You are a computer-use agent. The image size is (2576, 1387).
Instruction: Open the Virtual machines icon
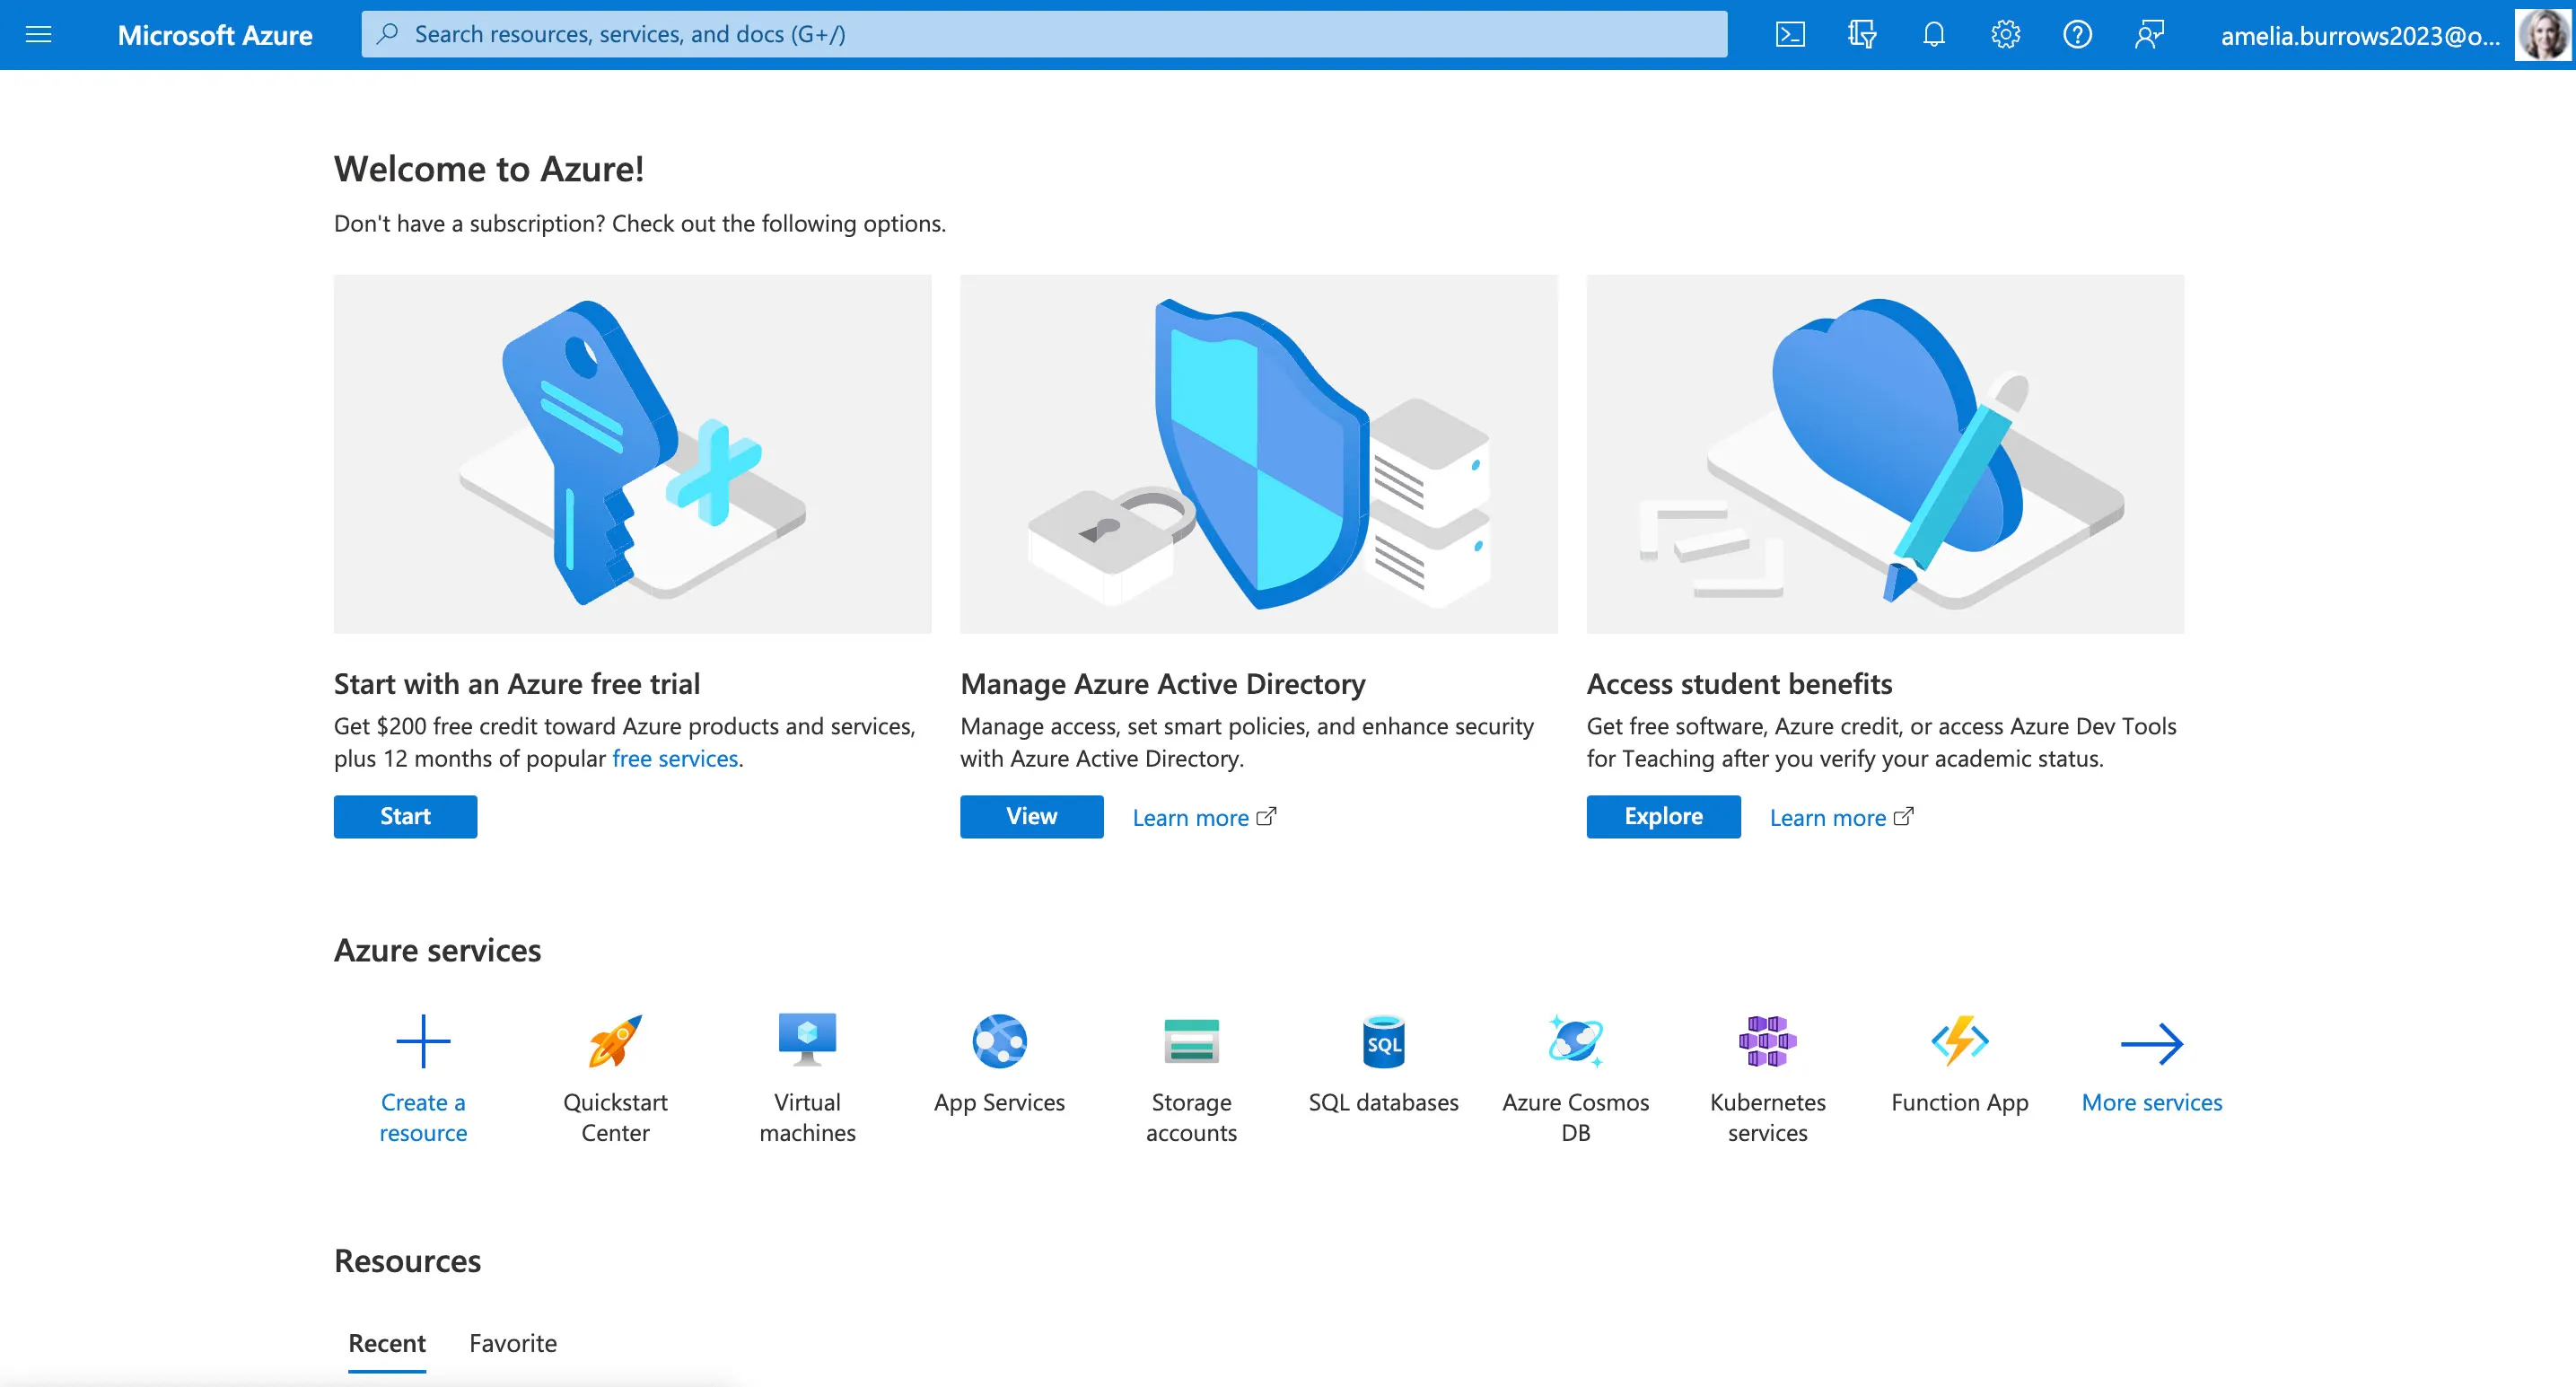(x=807, y=1041)
